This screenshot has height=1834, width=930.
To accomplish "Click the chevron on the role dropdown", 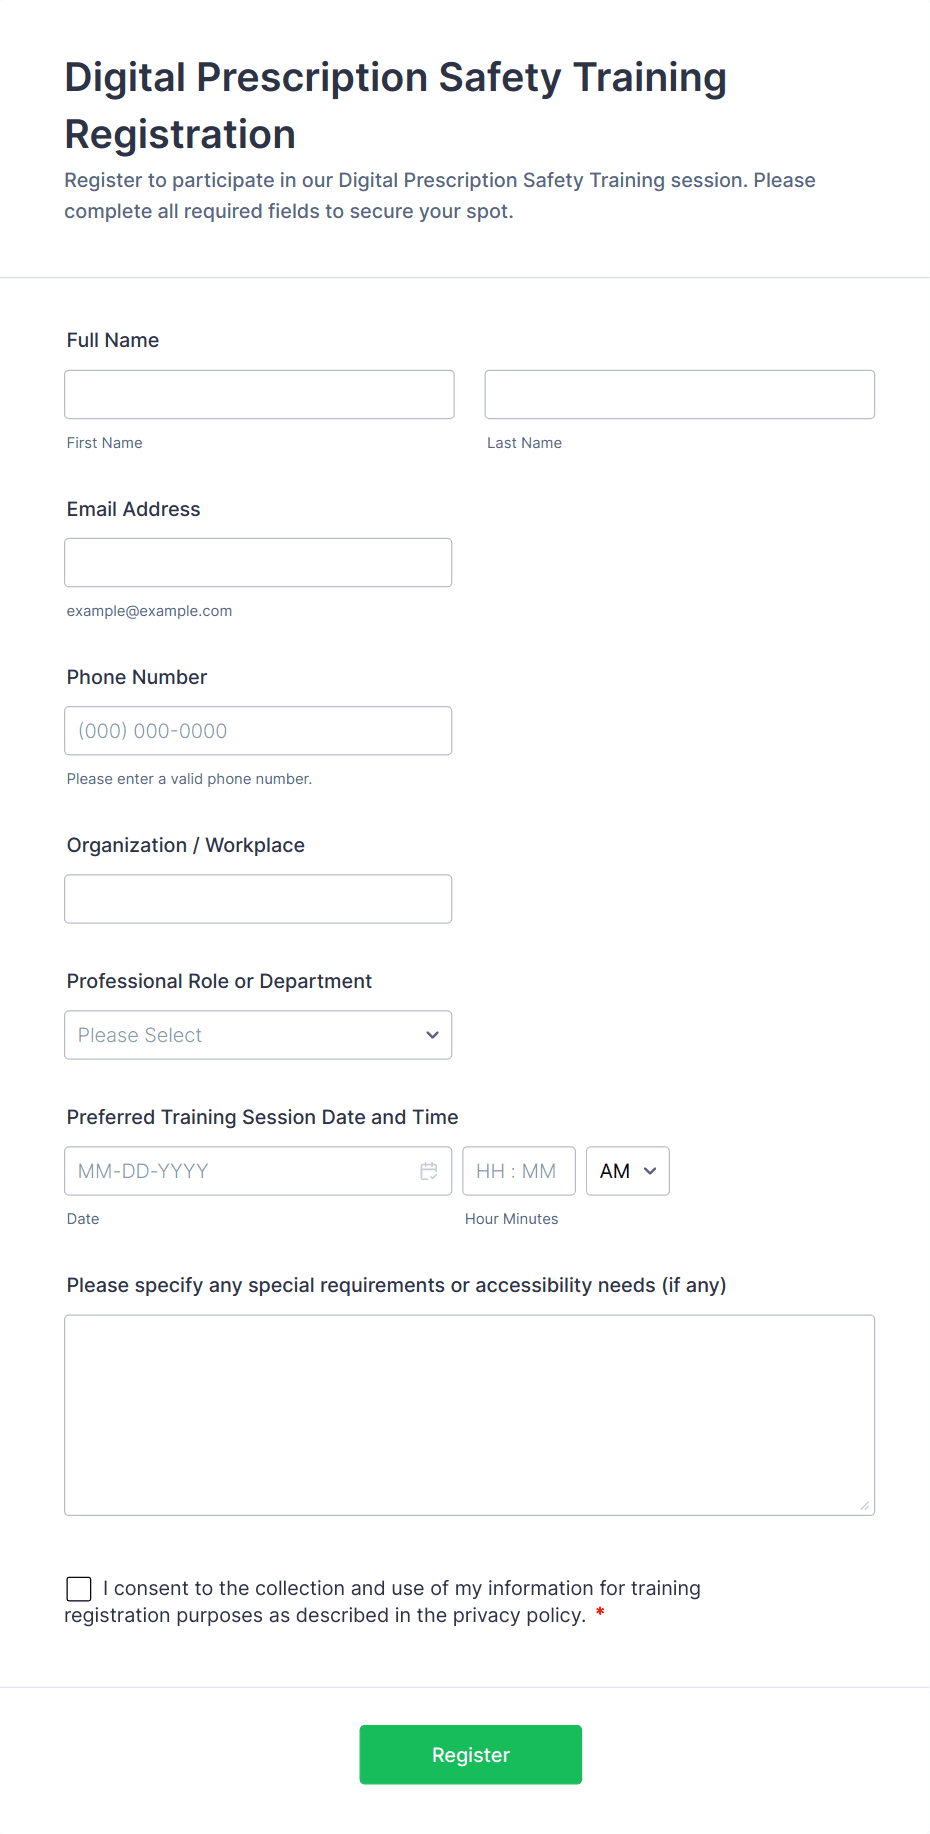I will click(x=432, y=1035).
